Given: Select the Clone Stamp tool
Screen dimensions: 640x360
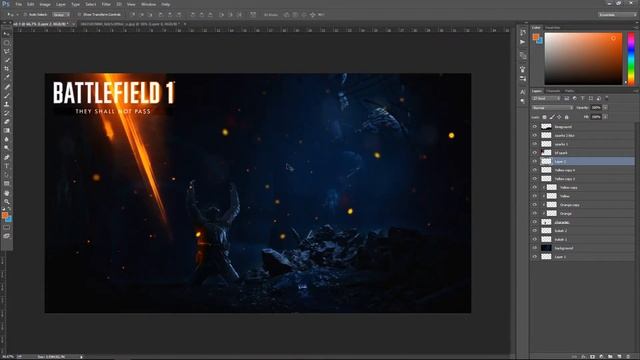Looking at the screenshot, I should pyautogui.click(x=7, y=104).
